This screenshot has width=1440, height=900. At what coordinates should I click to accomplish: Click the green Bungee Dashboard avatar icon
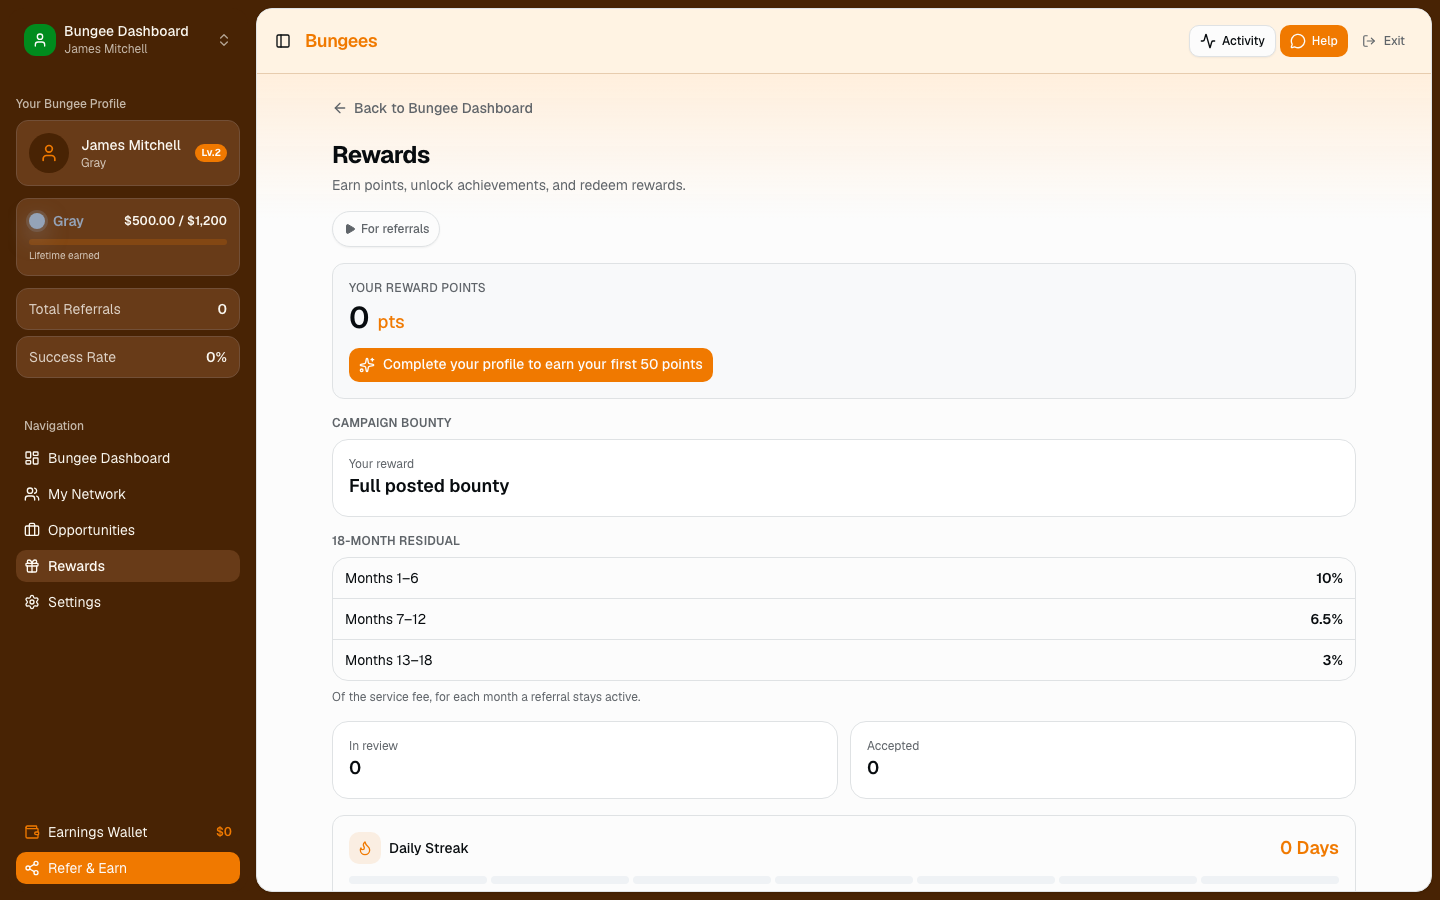tap(40, 40)
